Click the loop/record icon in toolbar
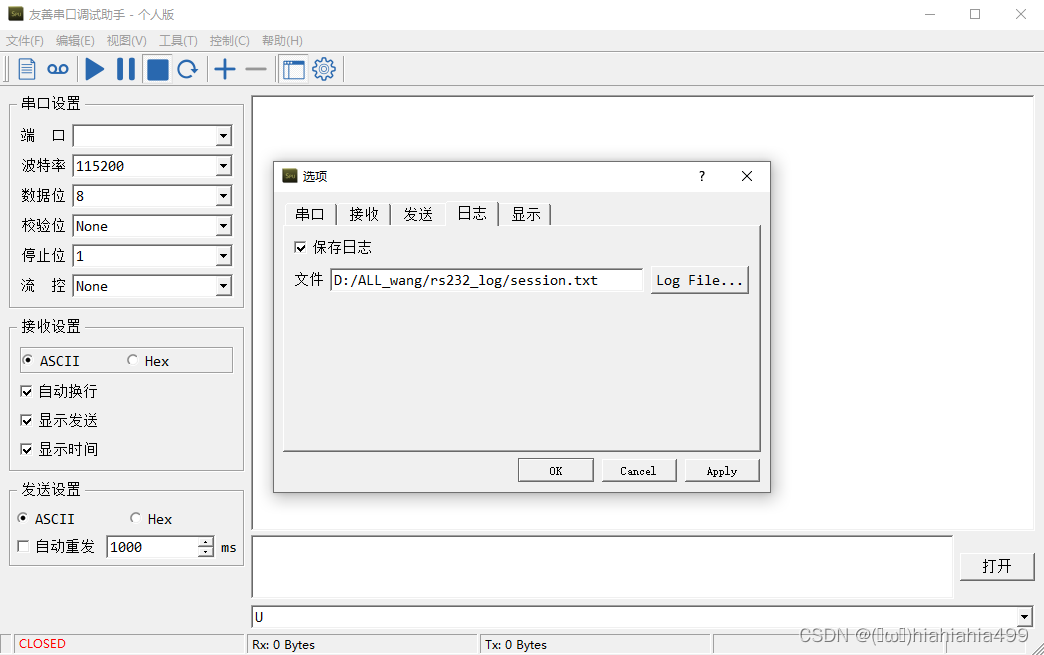The image size is (1044, 655). [x=58, y=69]
